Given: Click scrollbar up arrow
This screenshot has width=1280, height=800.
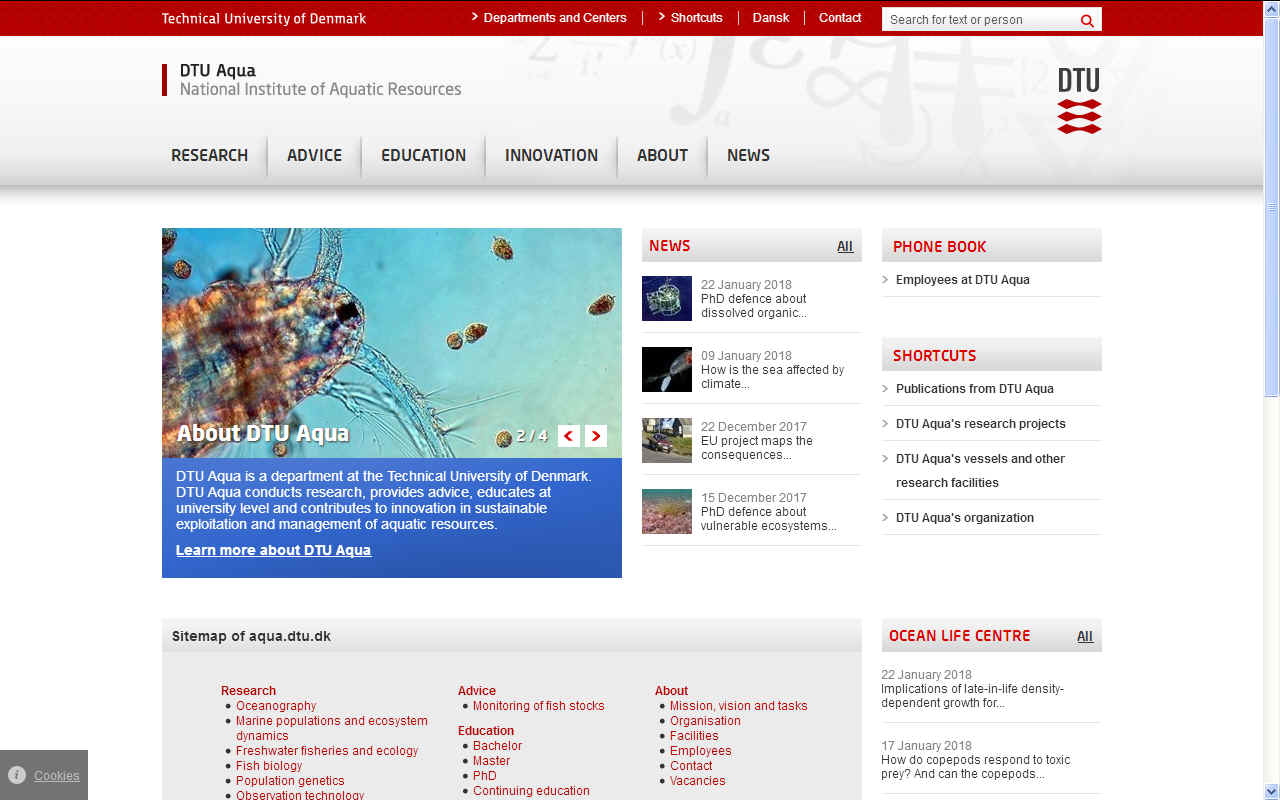Looking at the screenshot, I should 1271,8.
